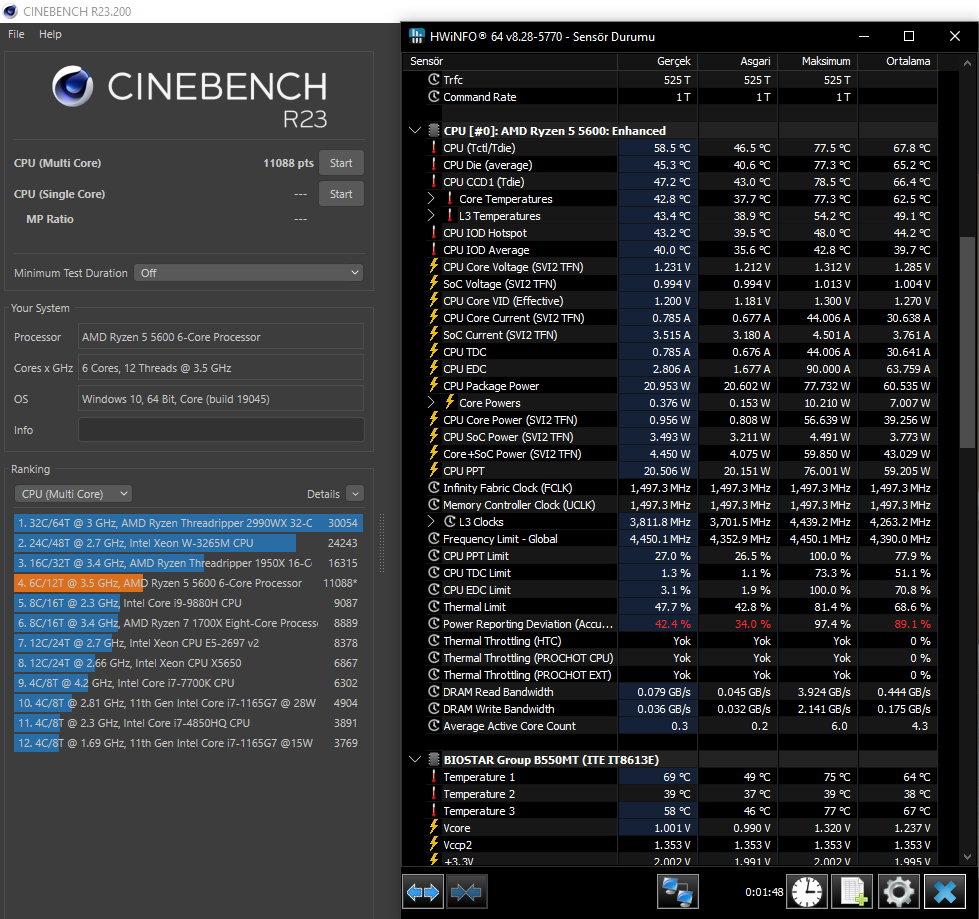Click clock icon of Average Active Core Count
The width and height of the screenshot is (979, 919).
(434, 725)
